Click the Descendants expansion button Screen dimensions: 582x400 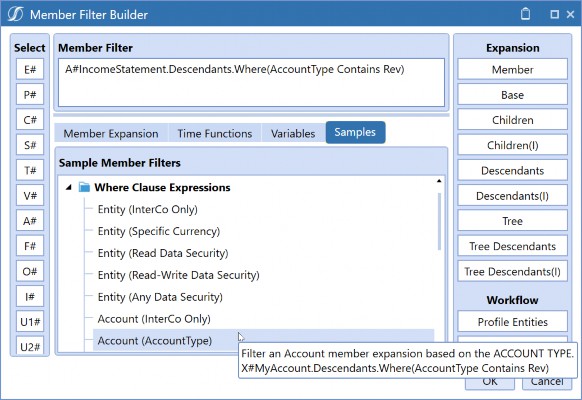pos(512,170)
